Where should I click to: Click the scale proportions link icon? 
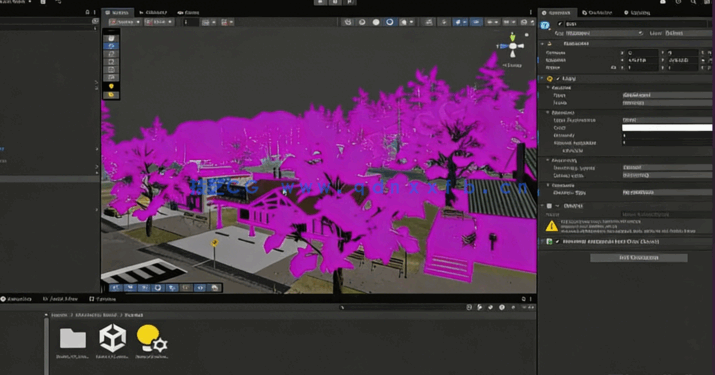click(x=613, y=68)
